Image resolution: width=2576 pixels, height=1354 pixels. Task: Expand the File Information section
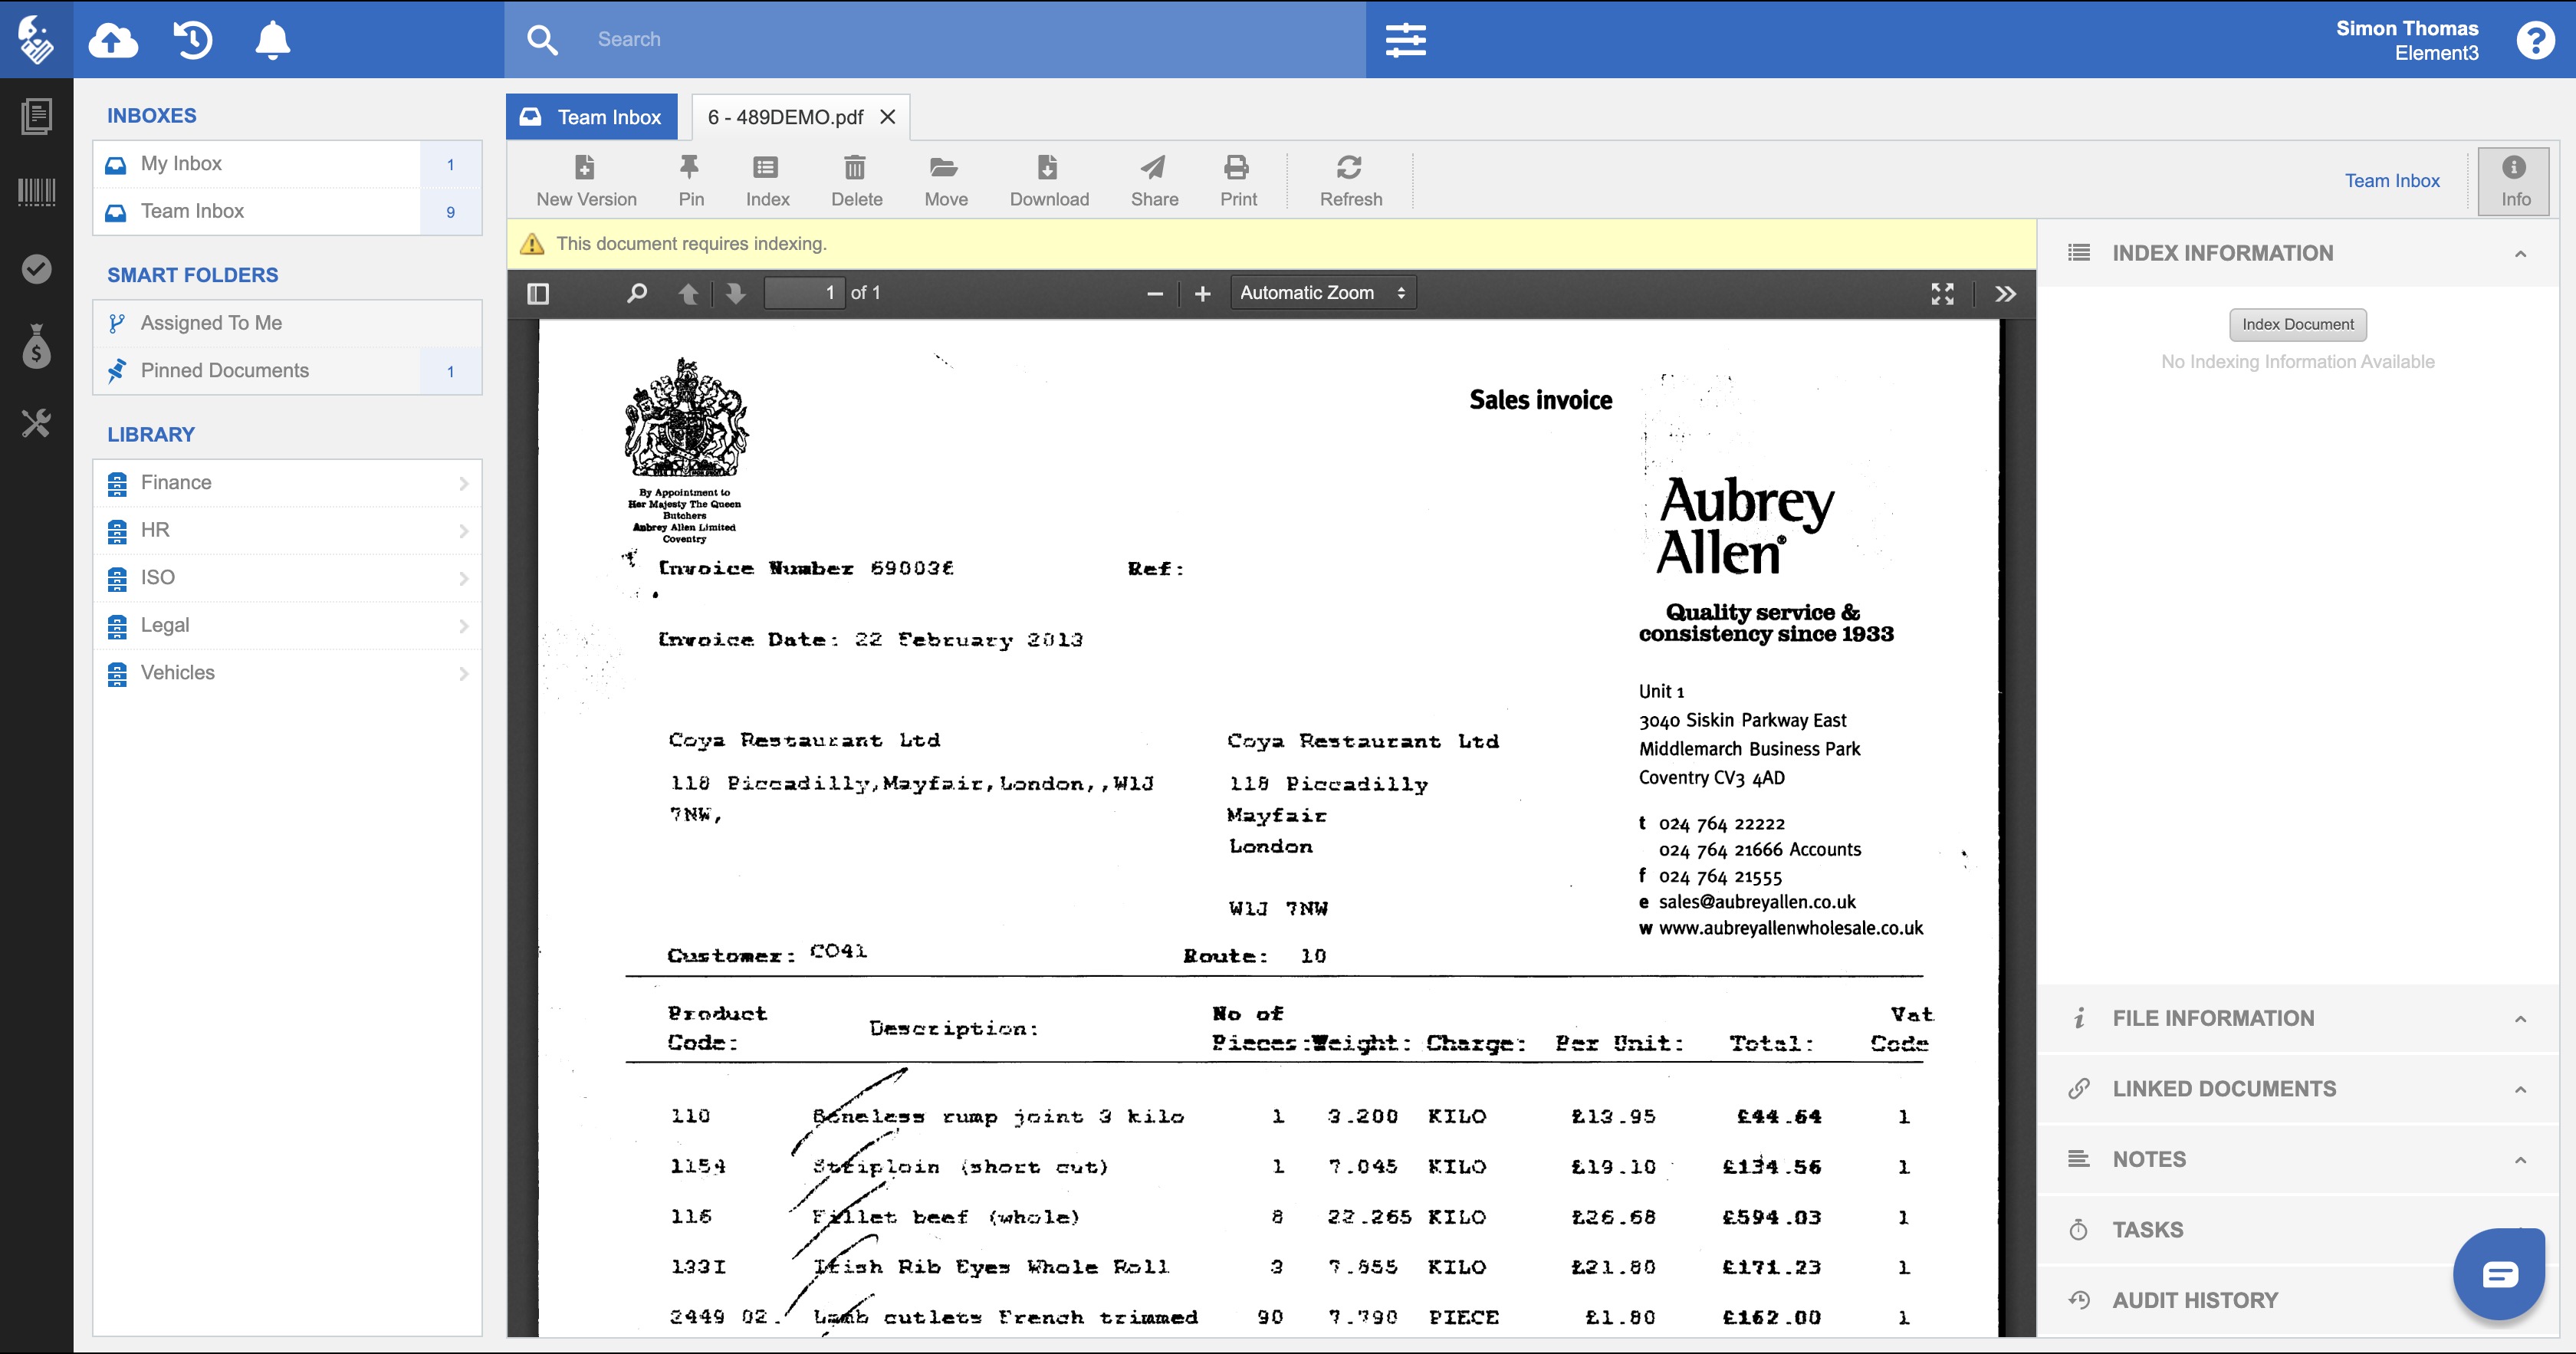point(2297,1018)
